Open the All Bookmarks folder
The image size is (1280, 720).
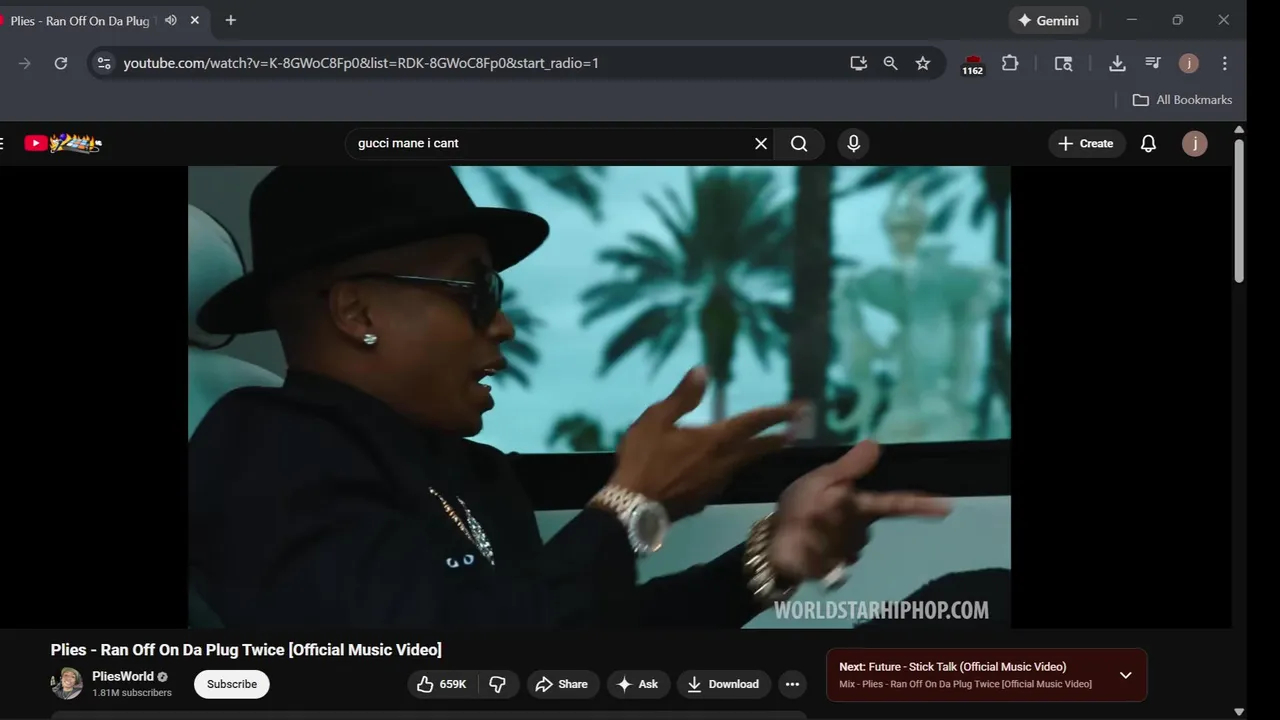point(1182,100)
